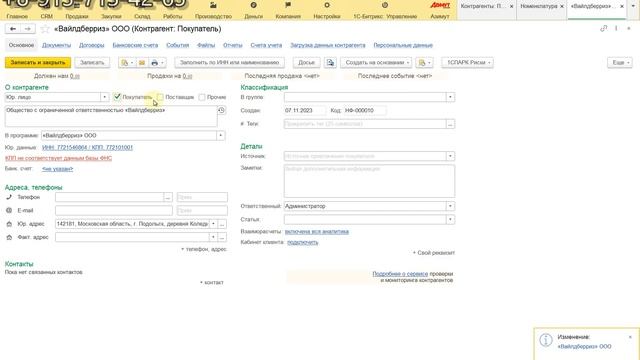Click the house icon beside Юр. адрес
Image resolution: width=640 pixels, height=360 pixels.
pos(9,224)
